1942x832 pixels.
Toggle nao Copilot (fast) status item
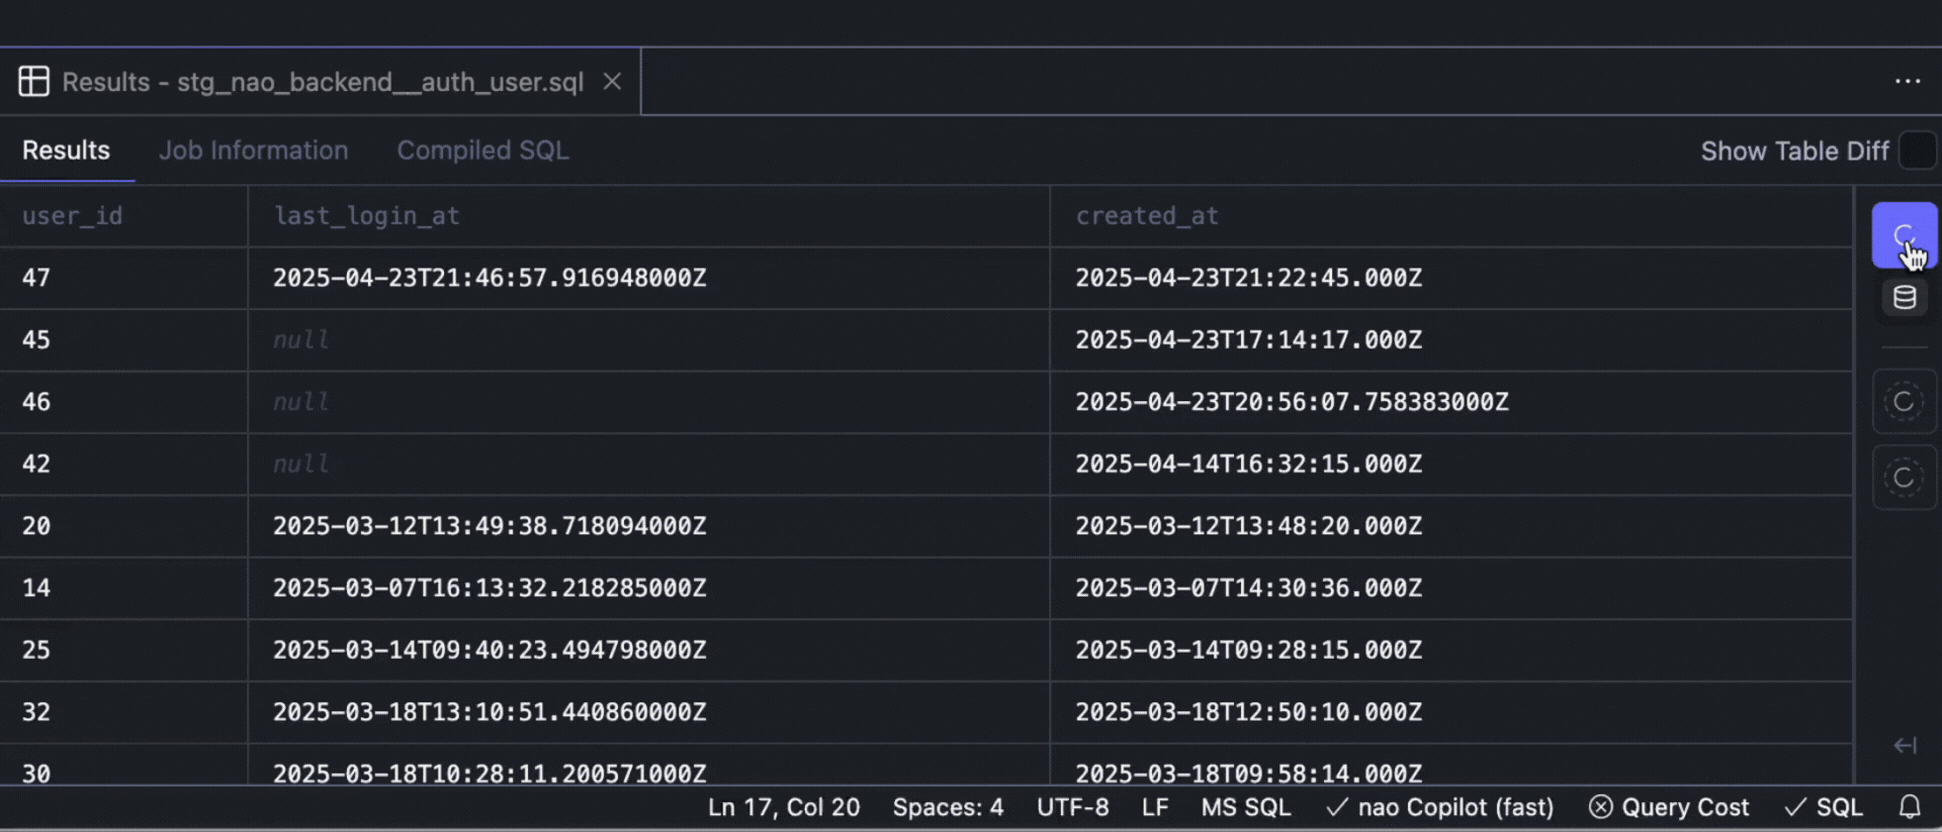click(1440, 807)
